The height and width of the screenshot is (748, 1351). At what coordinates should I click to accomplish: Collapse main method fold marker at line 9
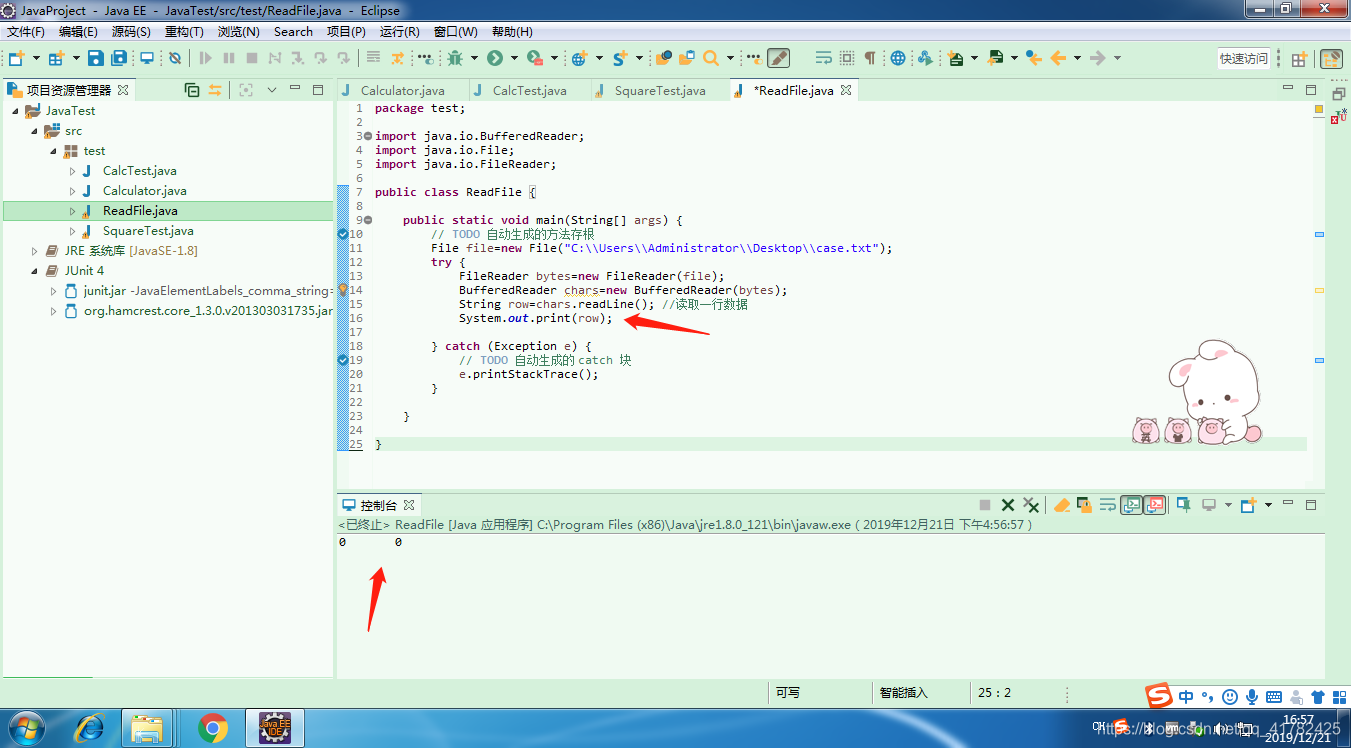pos(368,220)
